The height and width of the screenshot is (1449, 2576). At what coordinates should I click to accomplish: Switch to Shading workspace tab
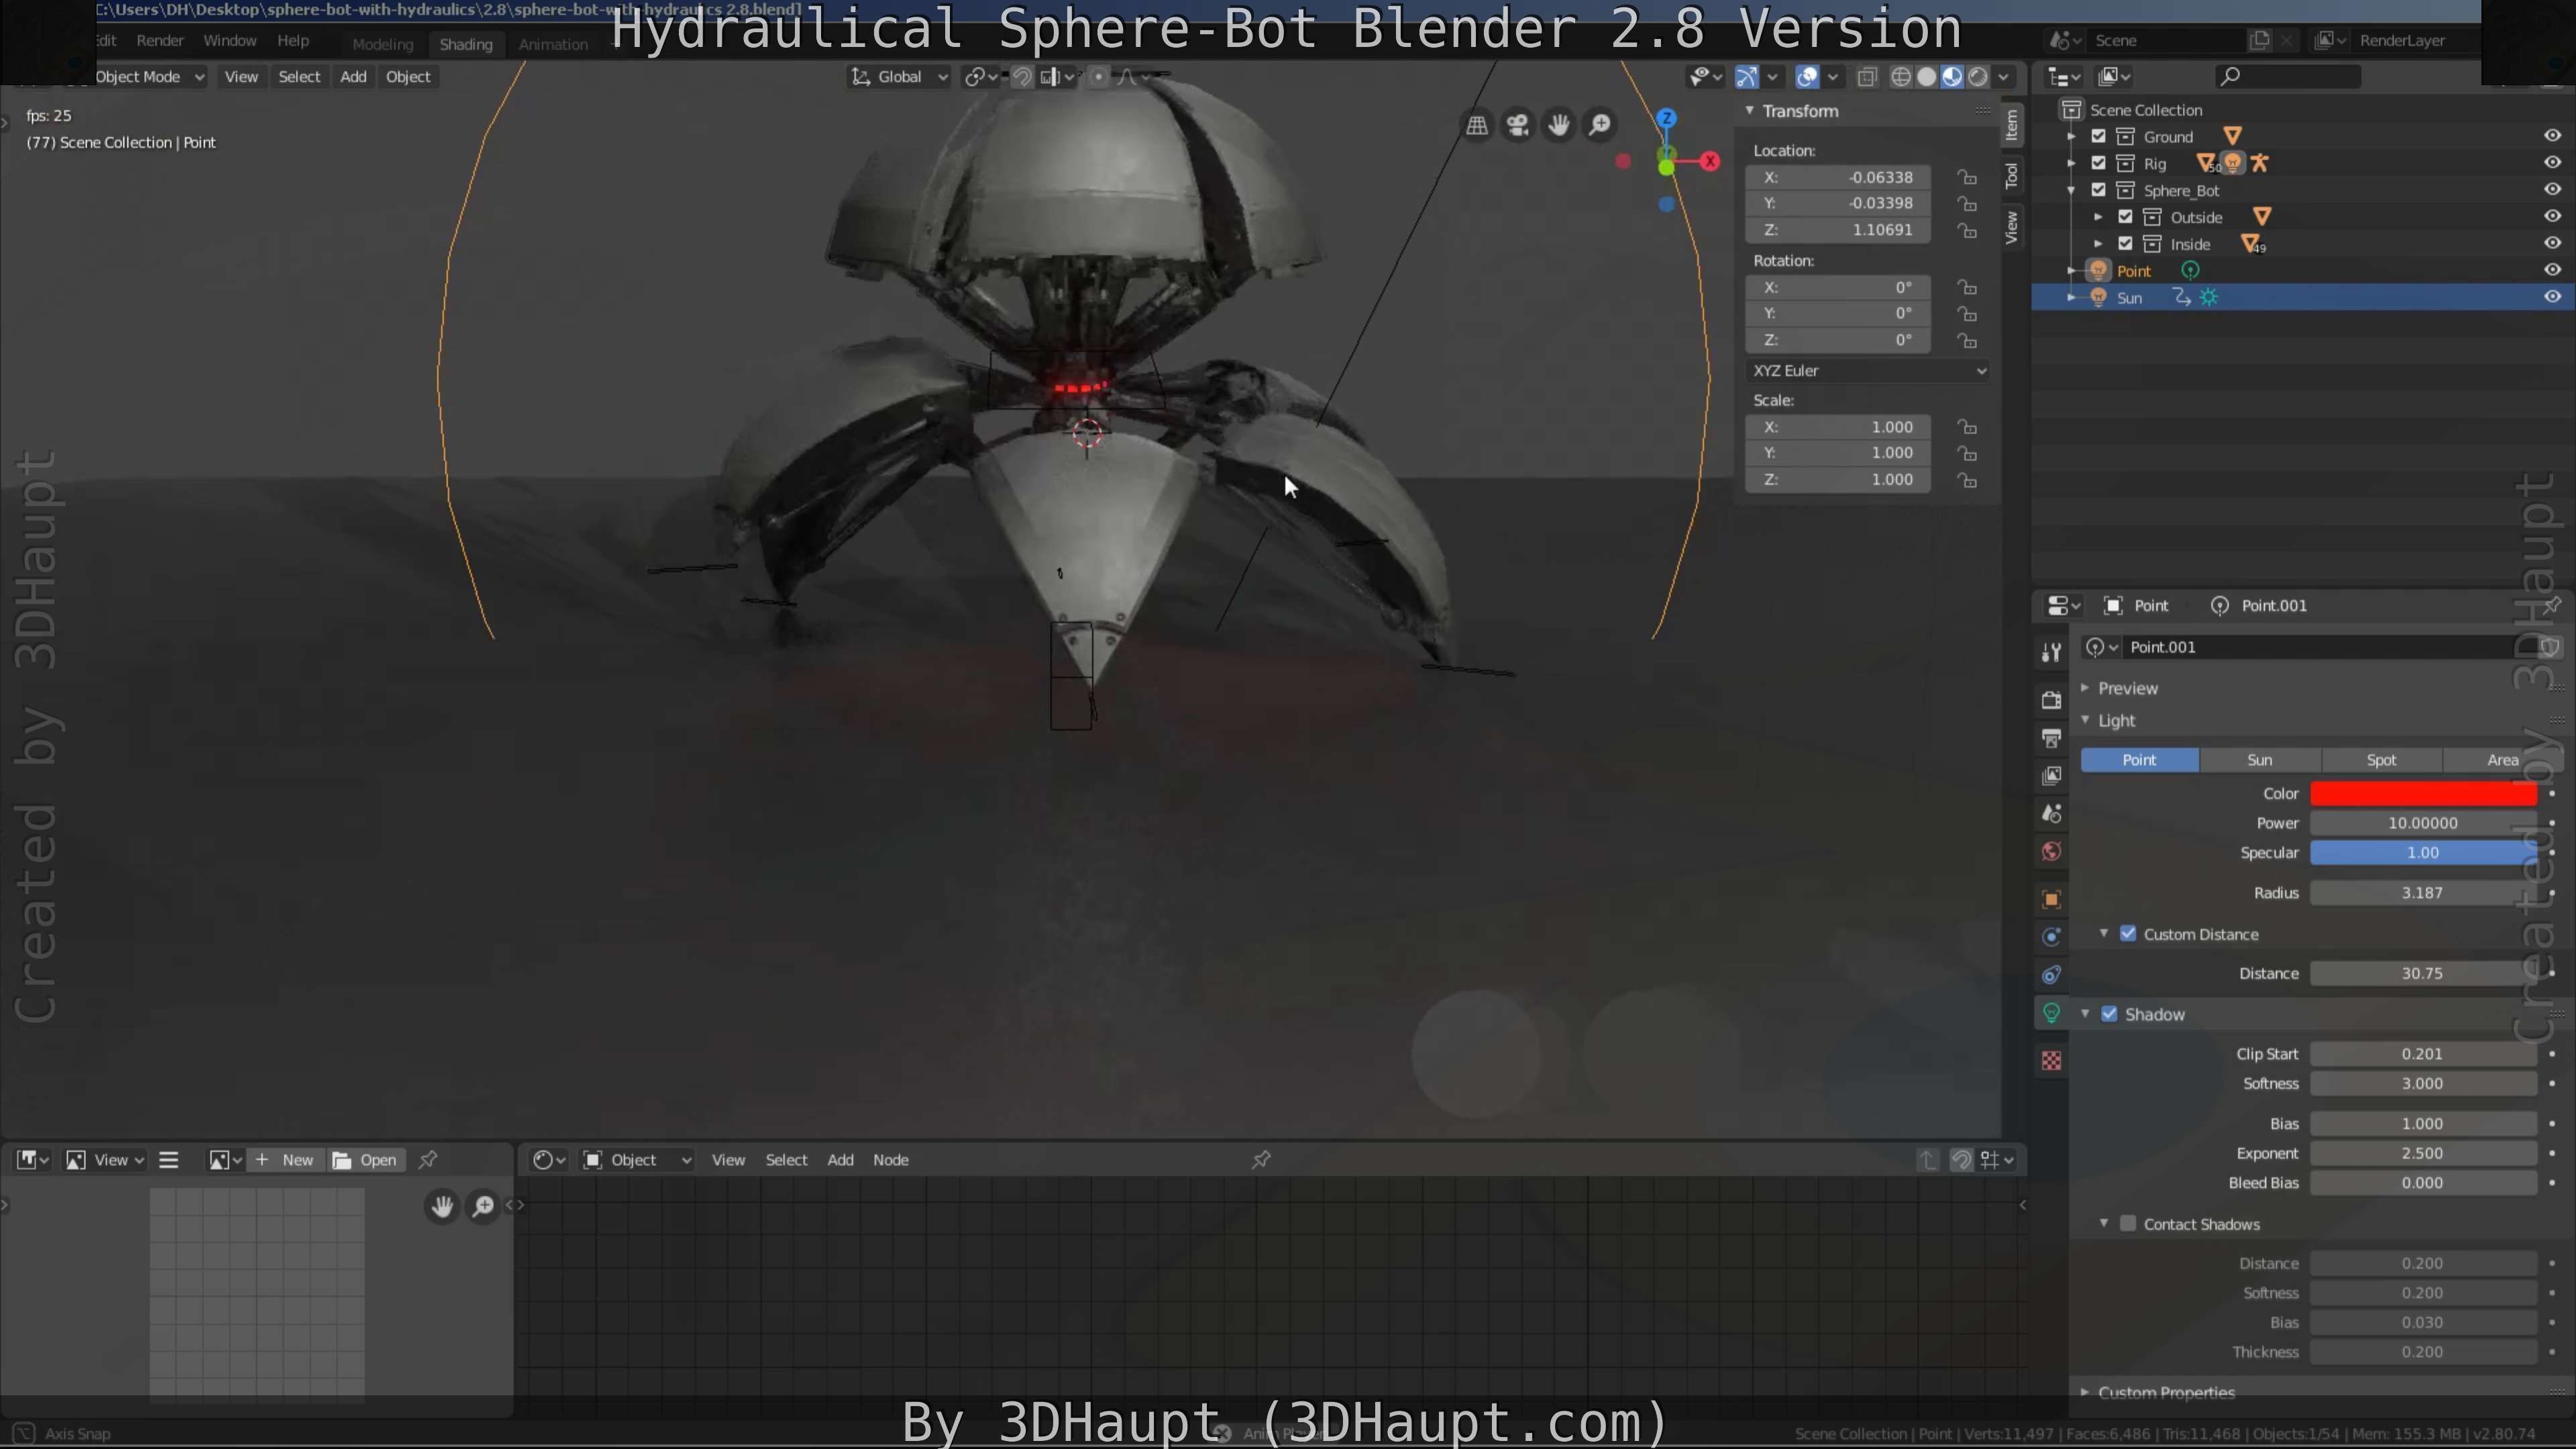point(466,44)
